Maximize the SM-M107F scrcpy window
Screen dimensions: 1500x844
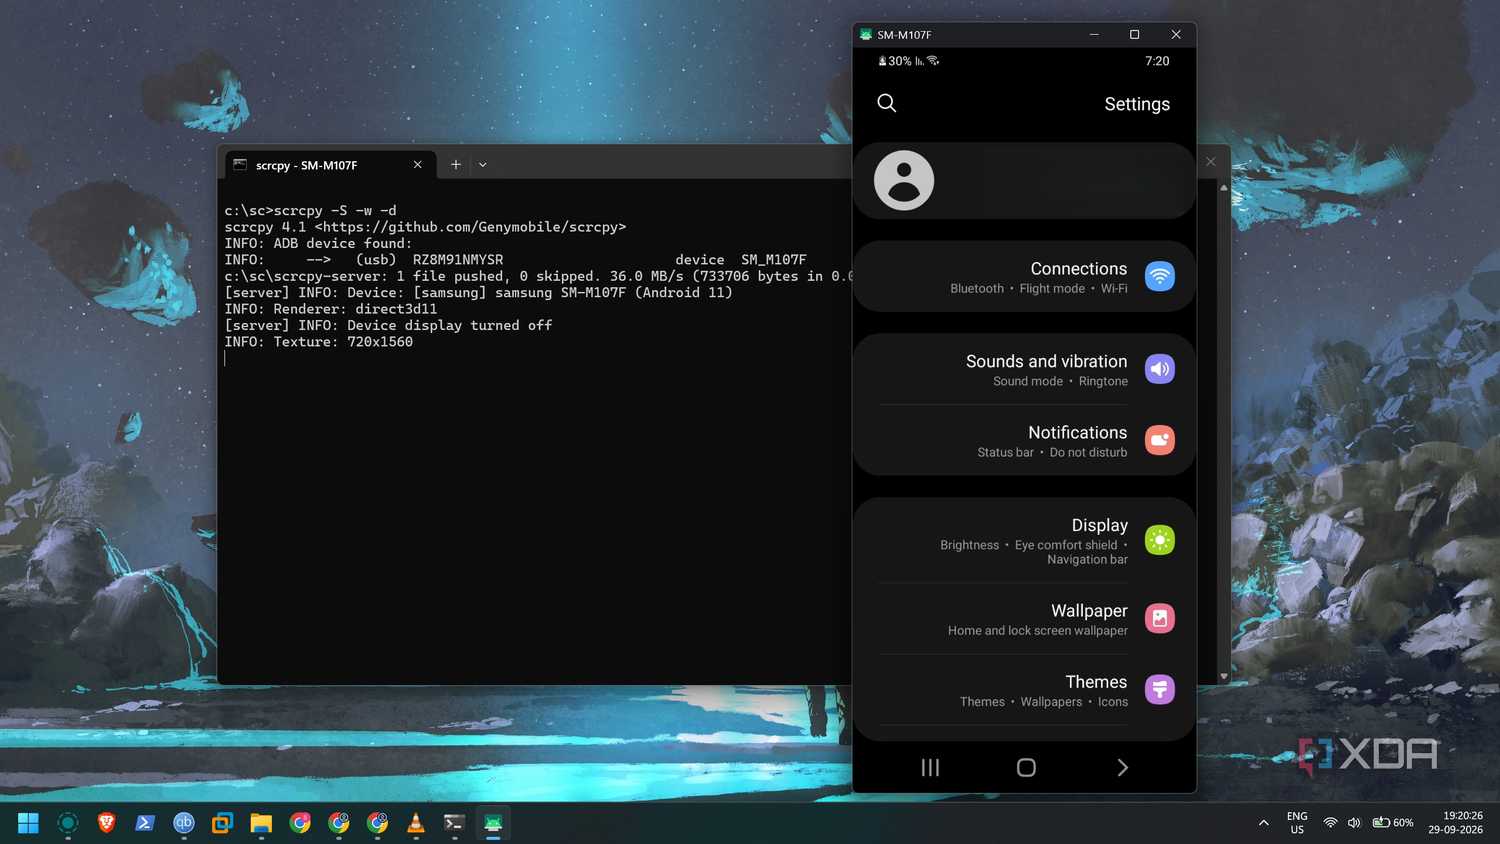(1134, 34)
